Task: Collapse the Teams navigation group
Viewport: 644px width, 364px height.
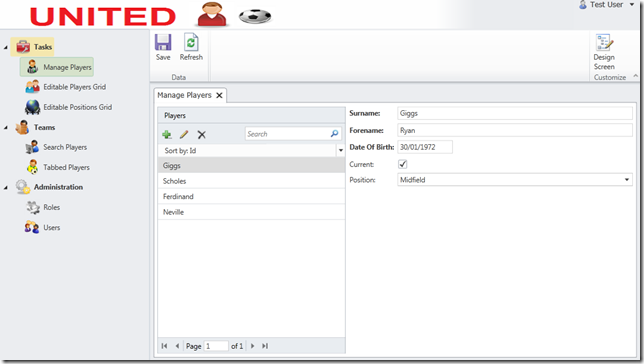Action: pyautogui.click(x=6, y=128)
